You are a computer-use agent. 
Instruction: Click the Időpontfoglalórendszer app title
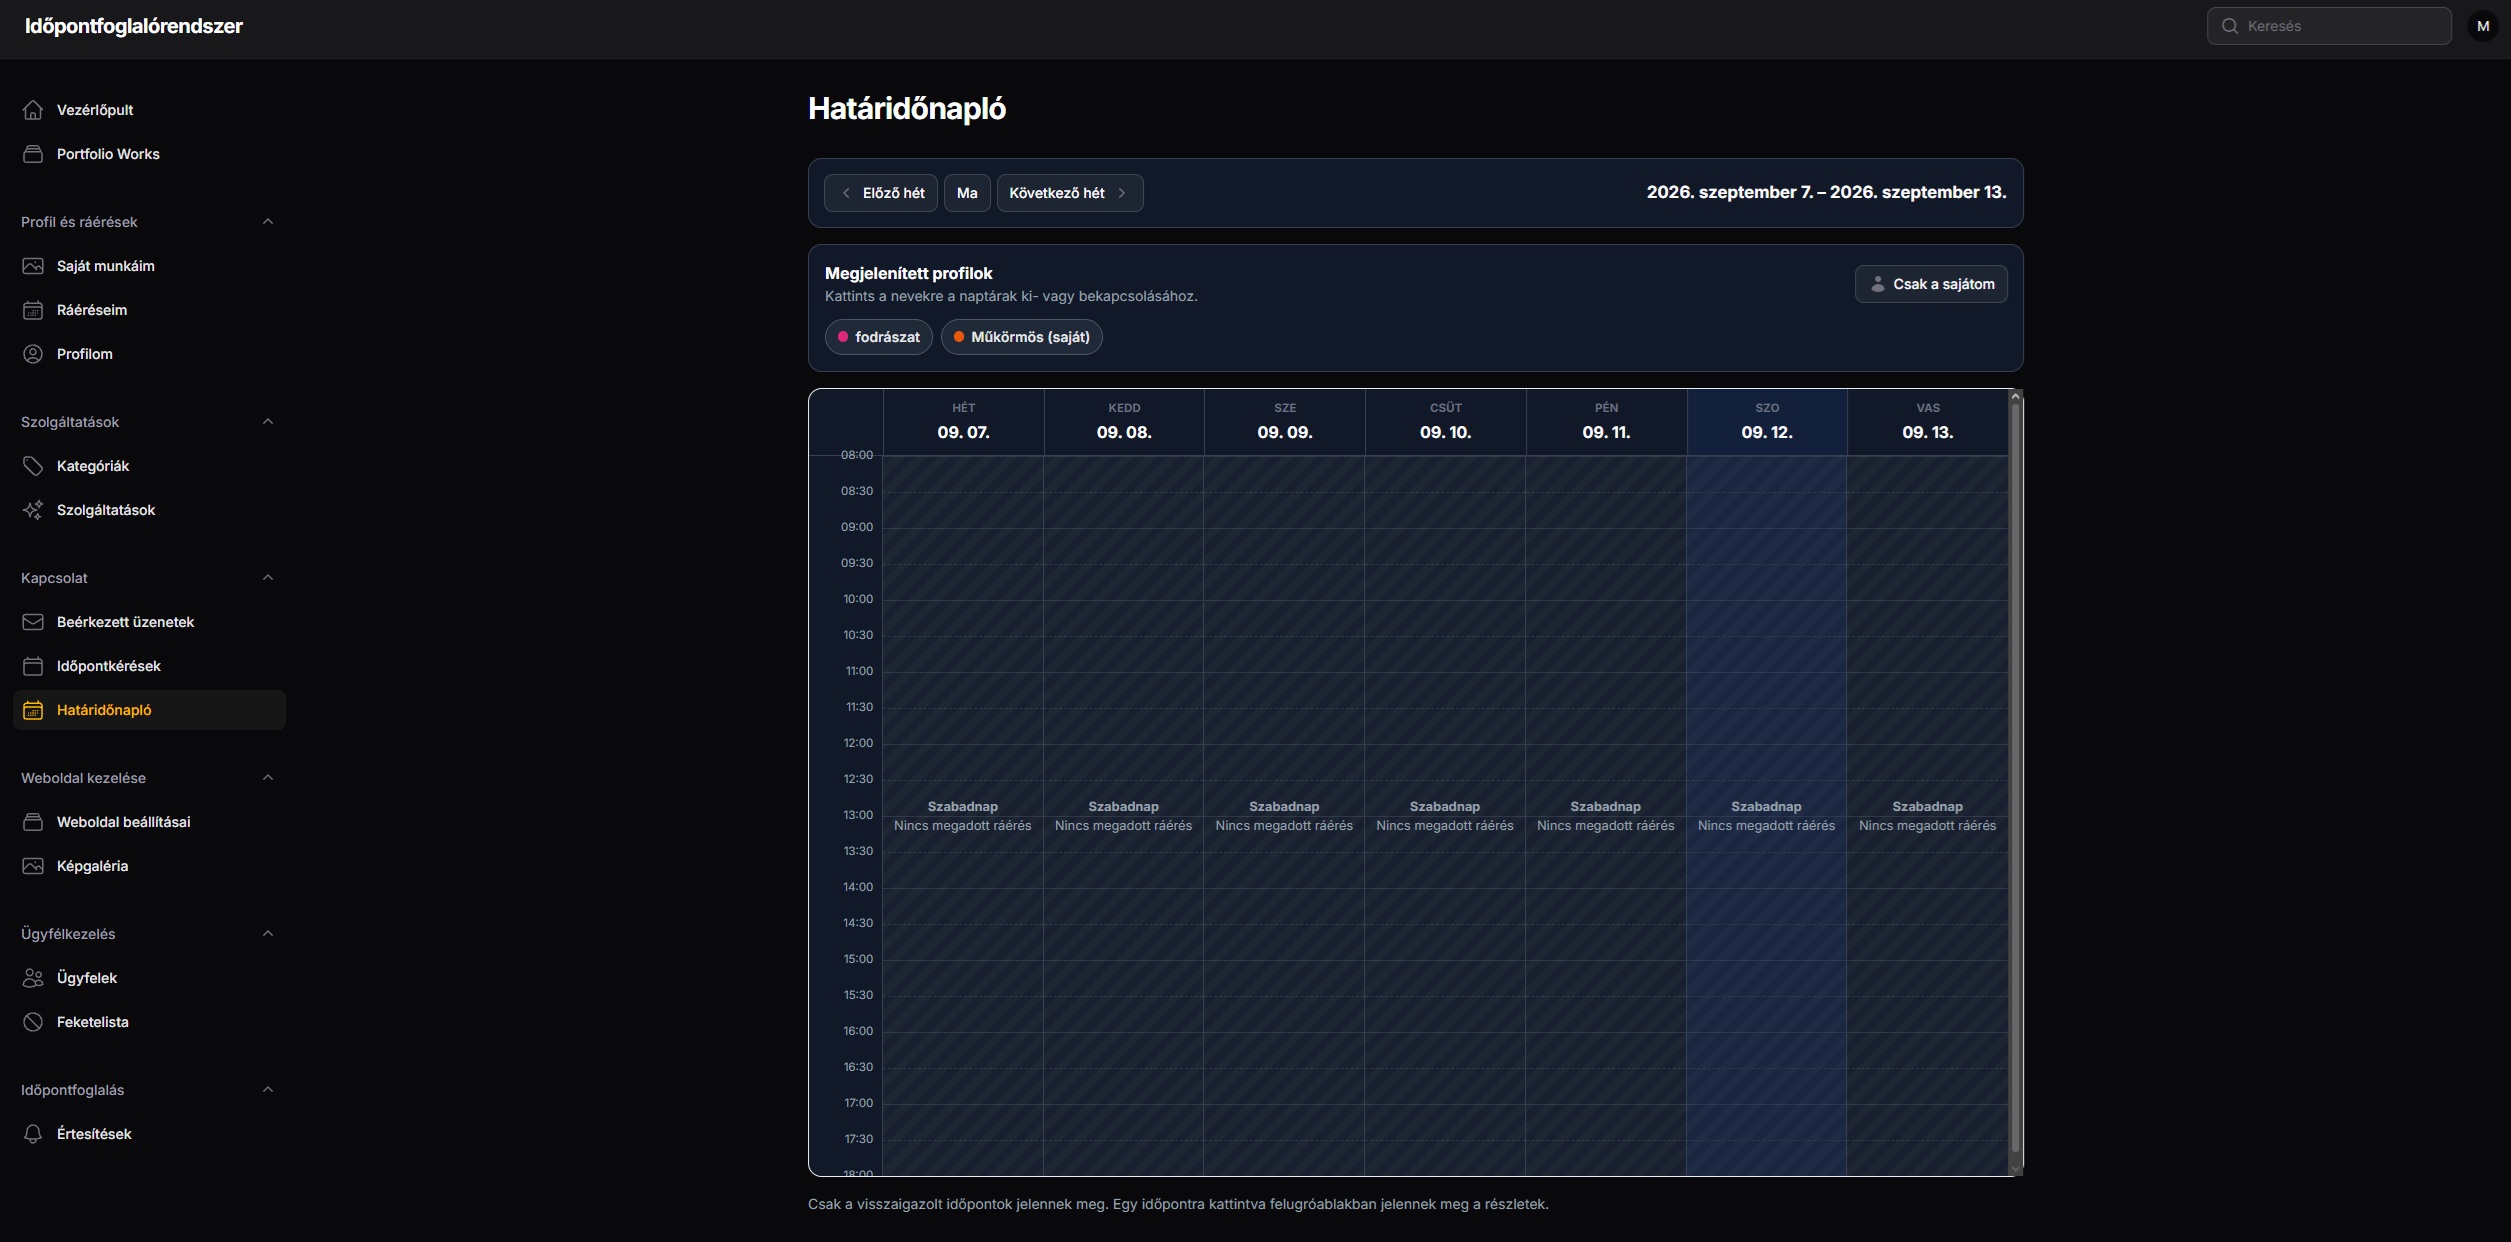134,26
